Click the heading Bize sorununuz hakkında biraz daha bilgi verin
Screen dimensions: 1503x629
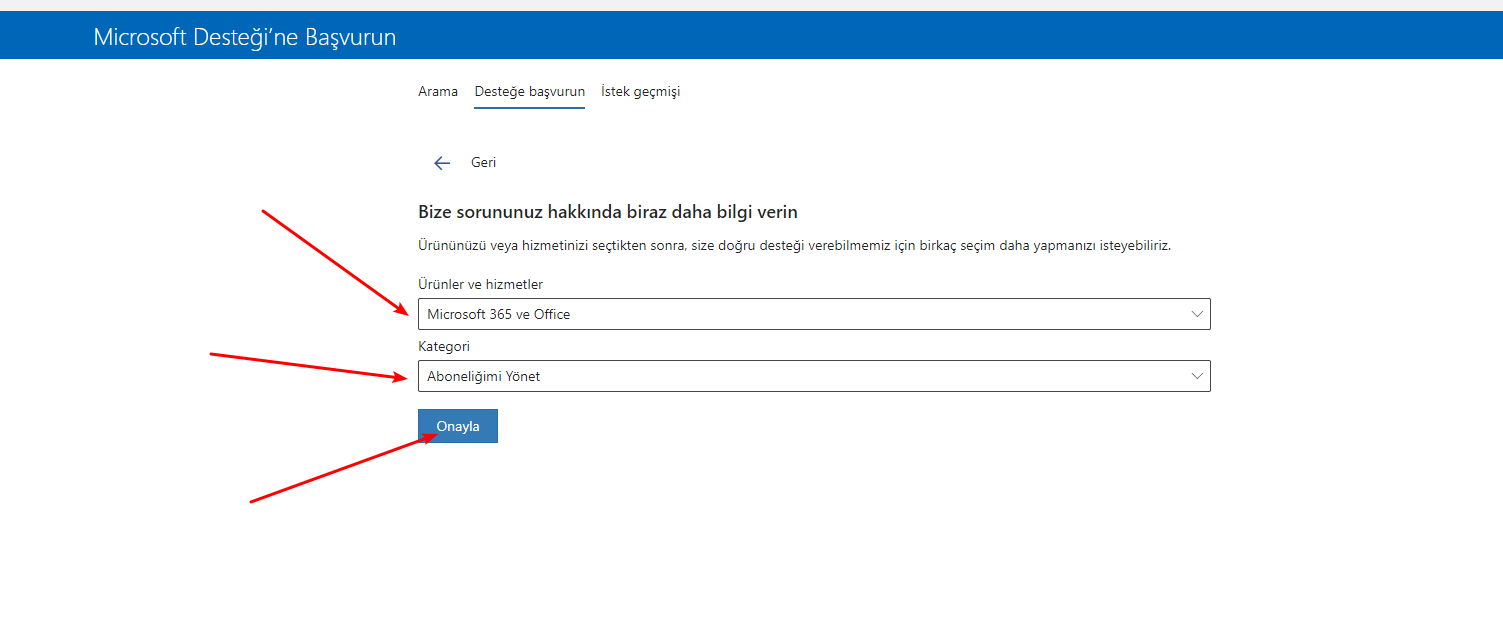point(608,212)
